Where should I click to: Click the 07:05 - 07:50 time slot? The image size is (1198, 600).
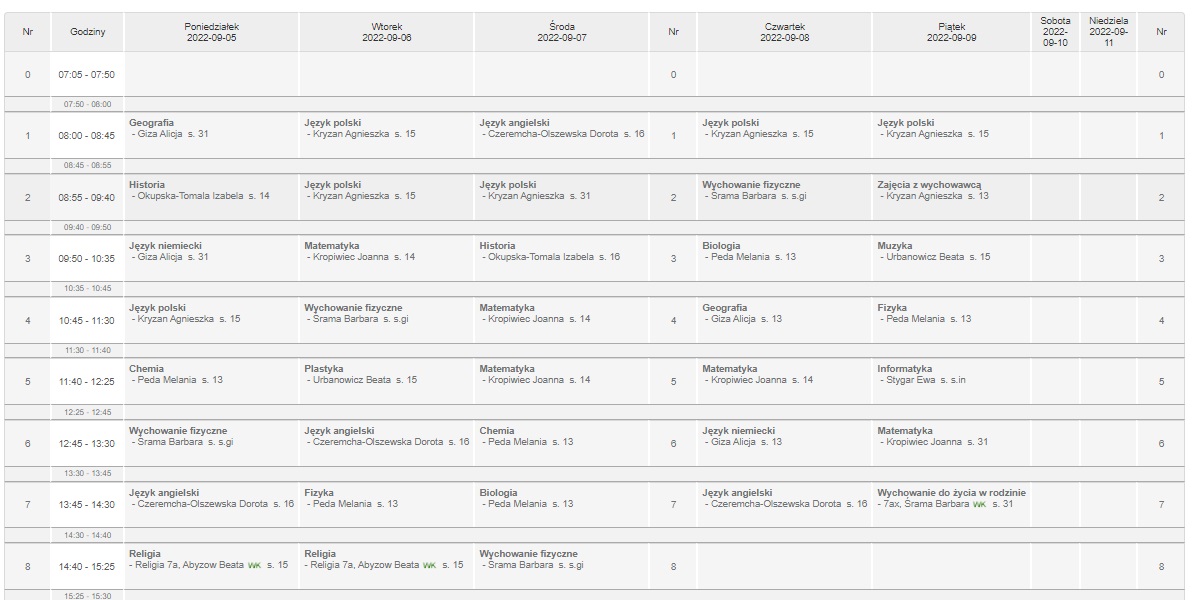coord(88,75)
